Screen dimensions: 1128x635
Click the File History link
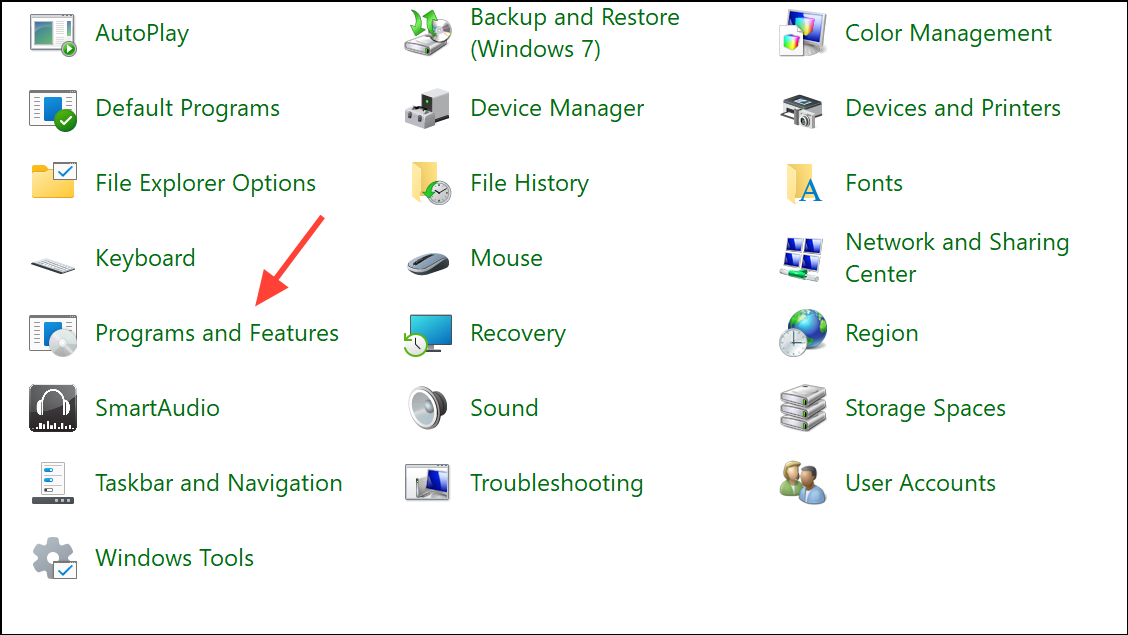point(529,183)
